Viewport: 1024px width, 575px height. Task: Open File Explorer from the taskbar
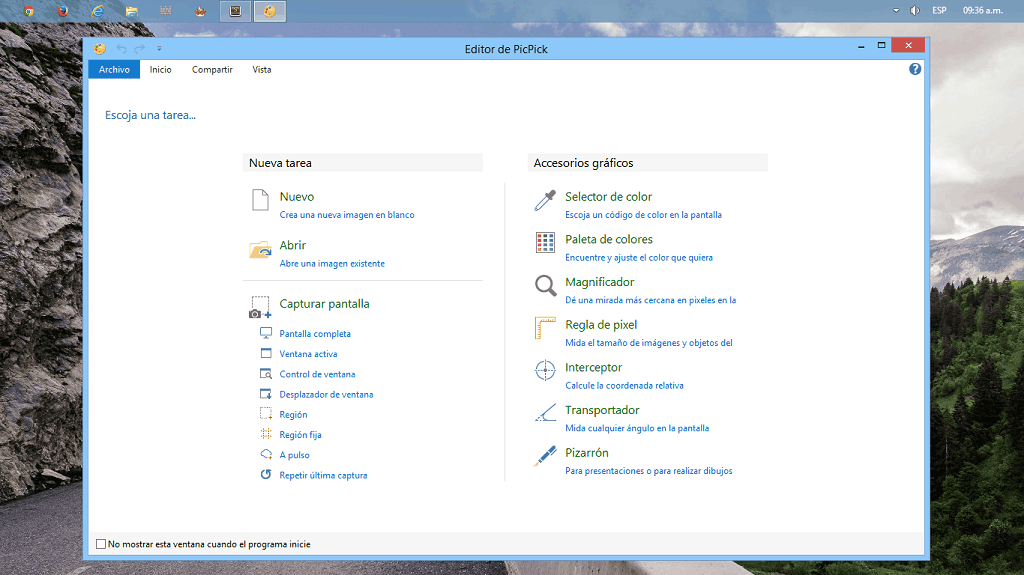click(132, 11)
